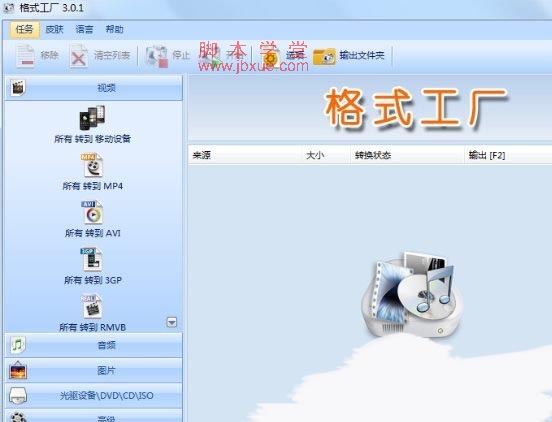The image size is (552, 422).
Task: Open the 任务 (Task) menu
Action: [24, 29]
